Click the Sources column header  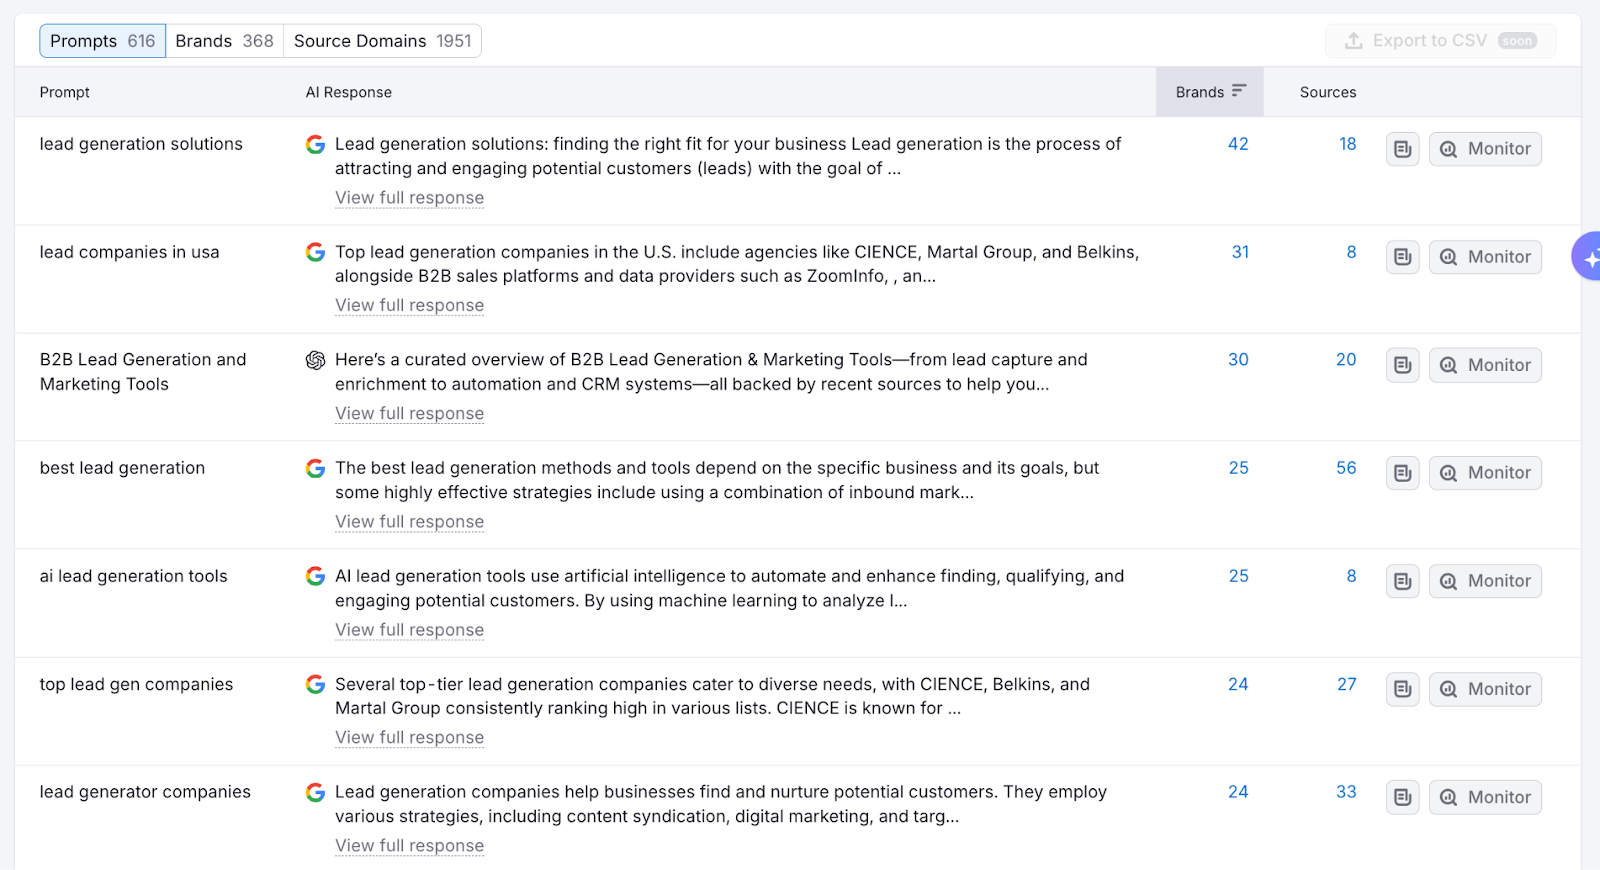(1328, 92)
